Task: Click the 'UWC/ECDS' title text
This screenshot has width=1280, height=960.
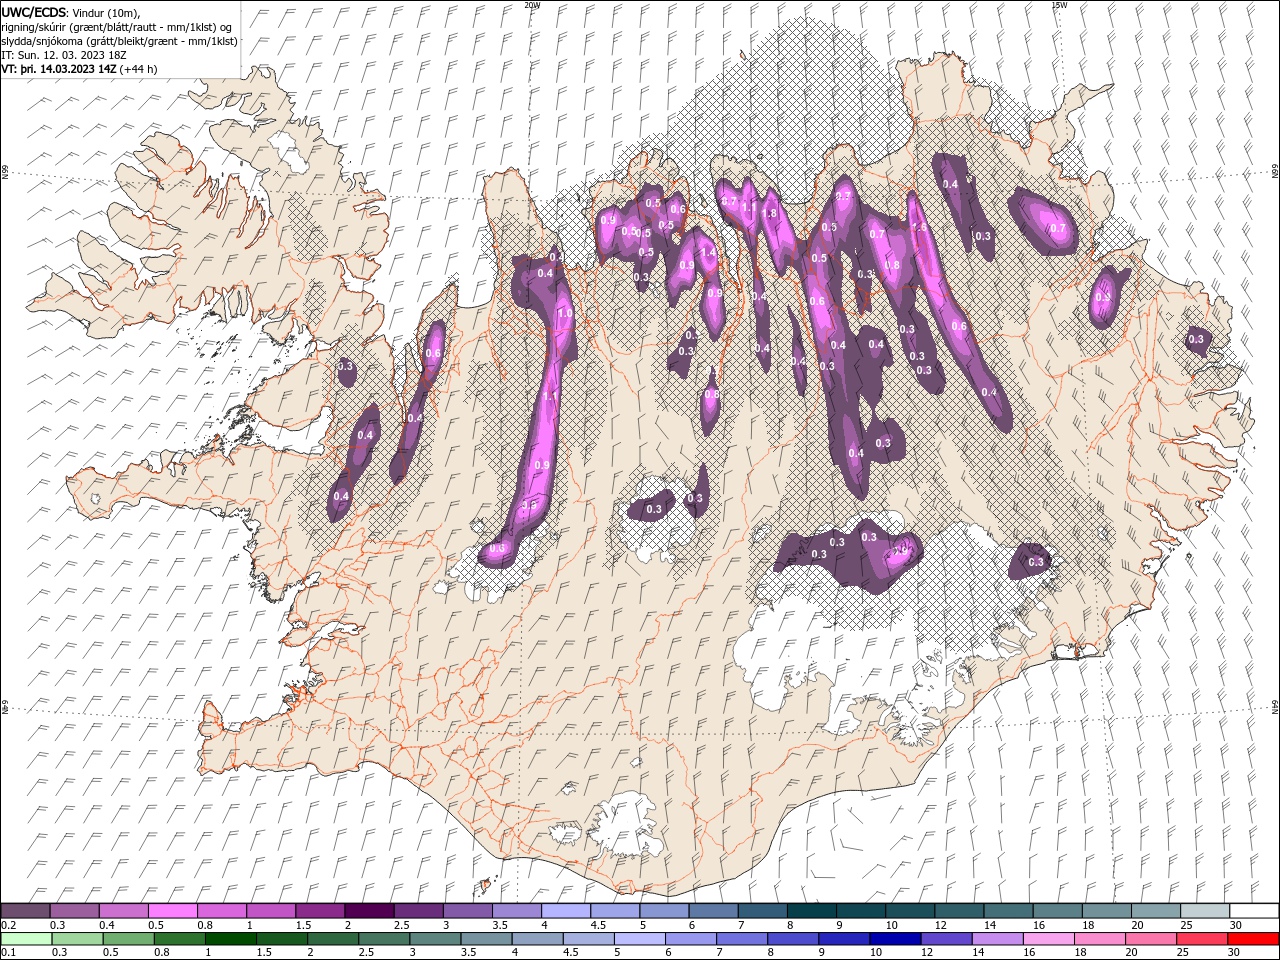Action: tap(34, 12)
